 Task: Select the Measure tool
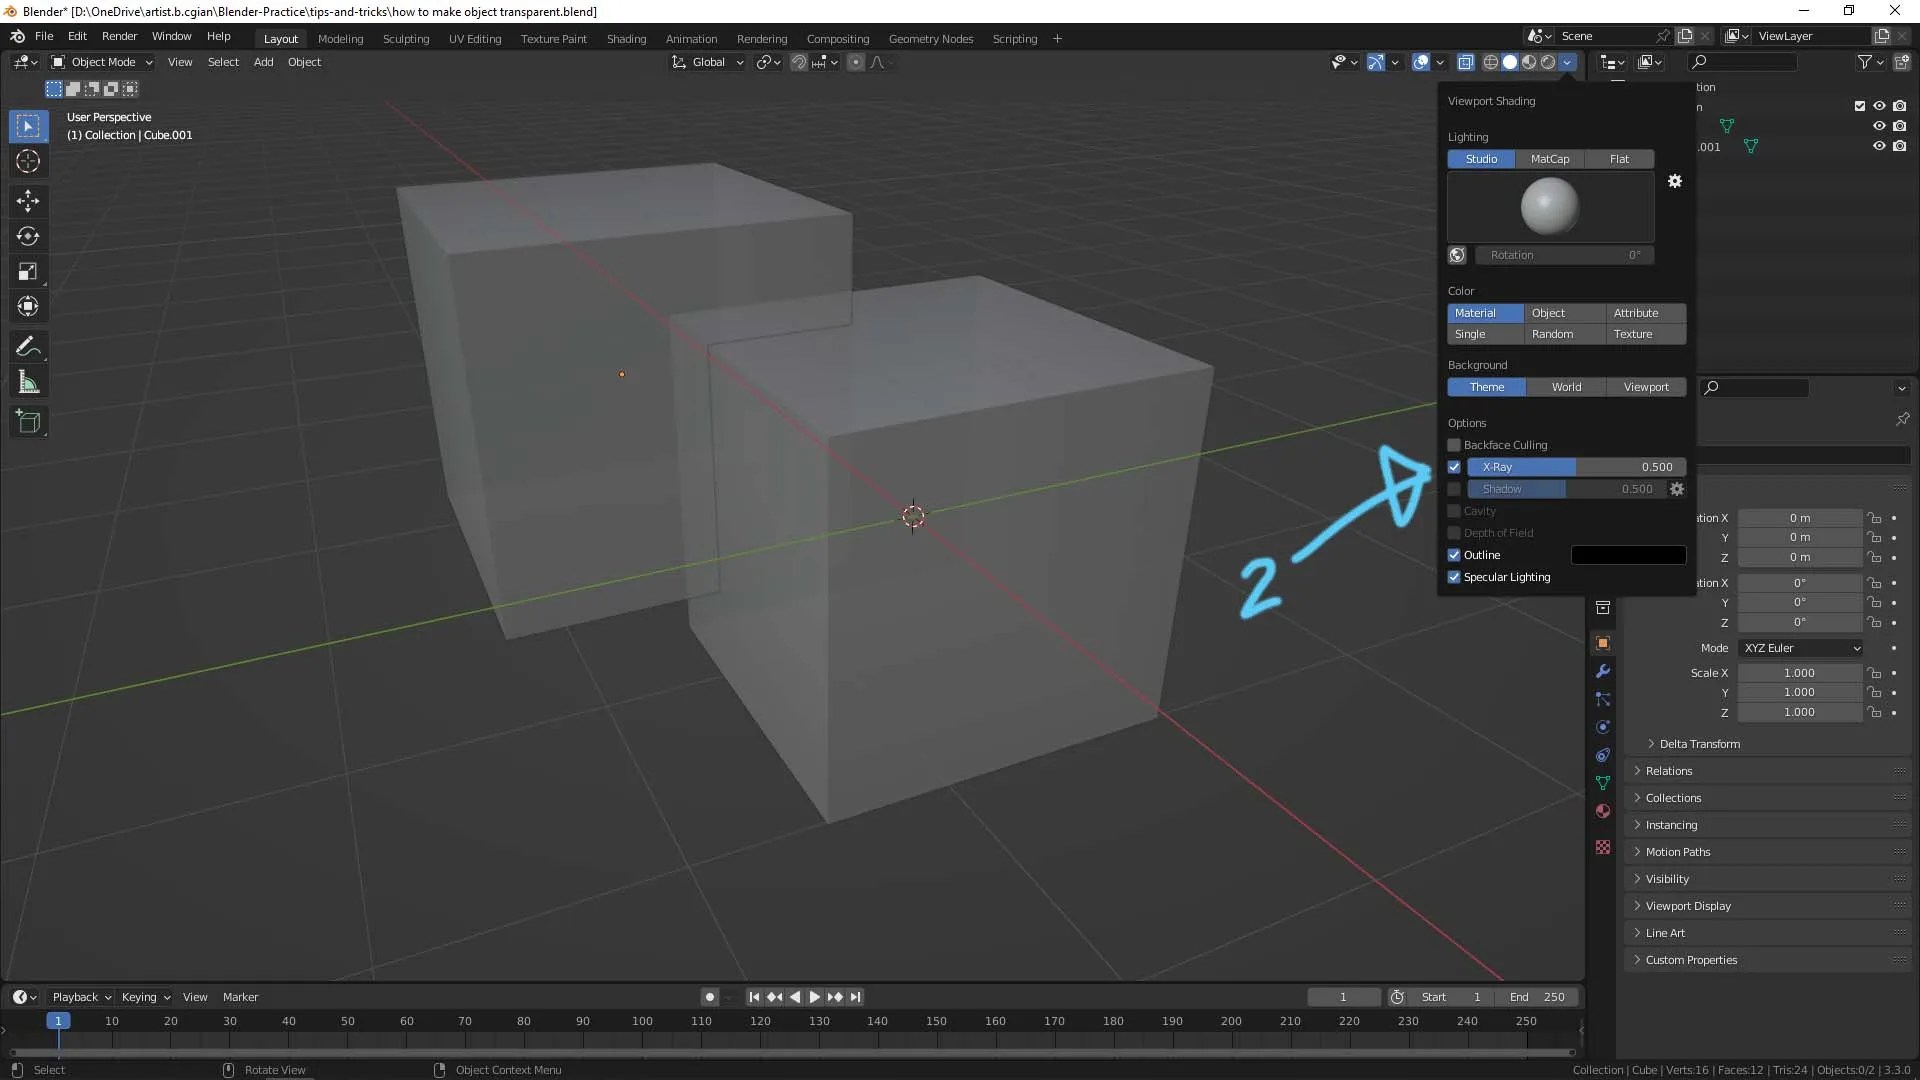pyautogui.click(x=28, y=381)
